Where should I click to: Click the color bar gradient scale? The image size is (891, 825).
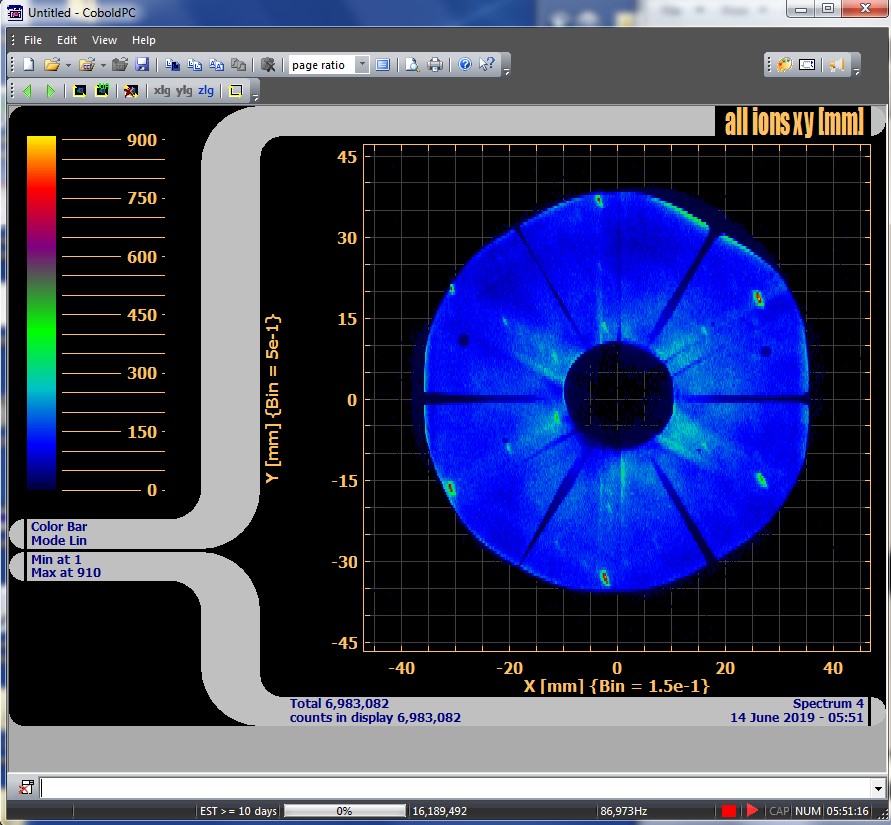[x=41, y=313]
